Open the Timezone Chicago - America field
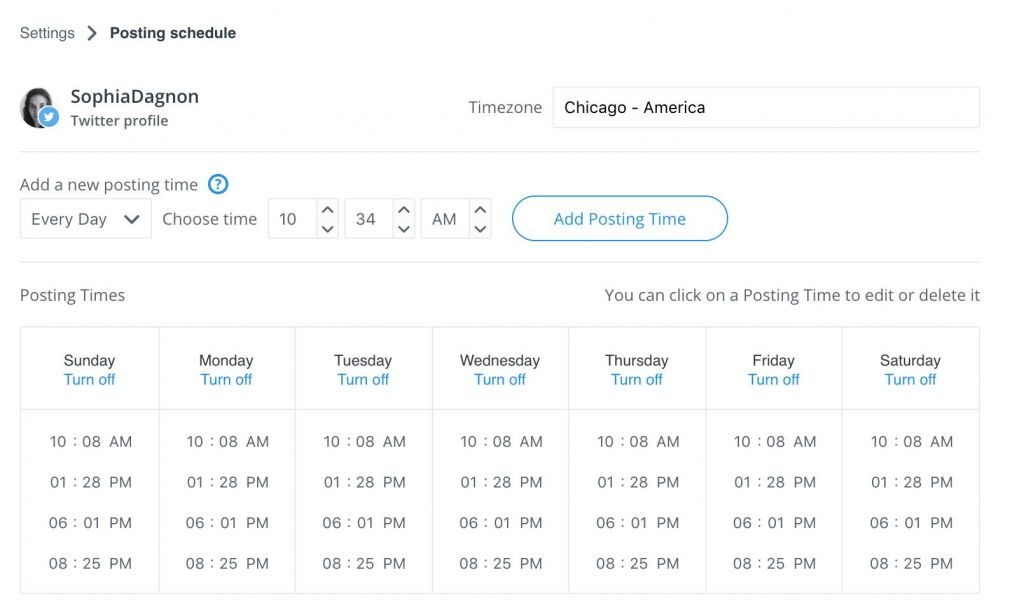 click(x=765, y=107)
